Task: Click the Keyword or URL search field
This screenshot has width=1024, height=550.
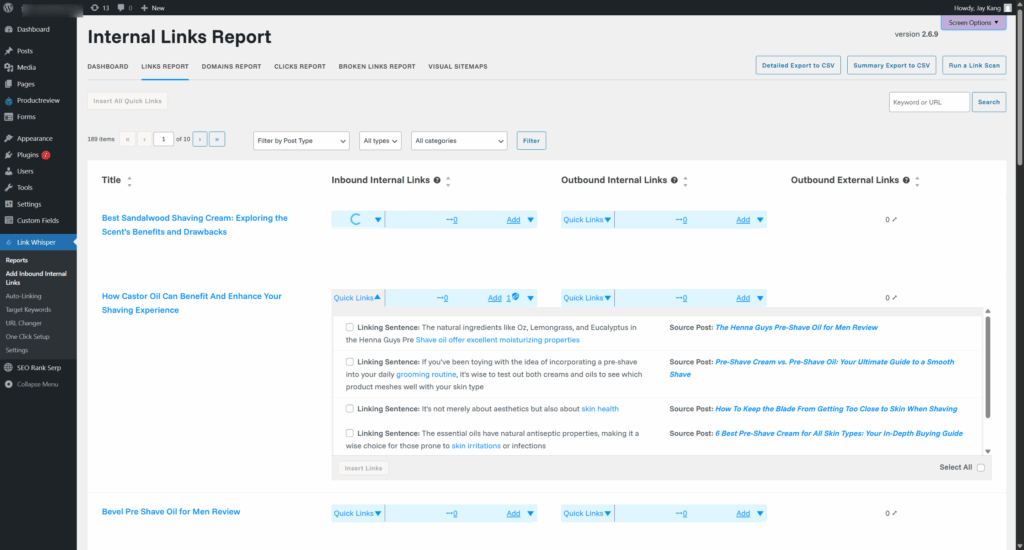Action: coord(928,102)
